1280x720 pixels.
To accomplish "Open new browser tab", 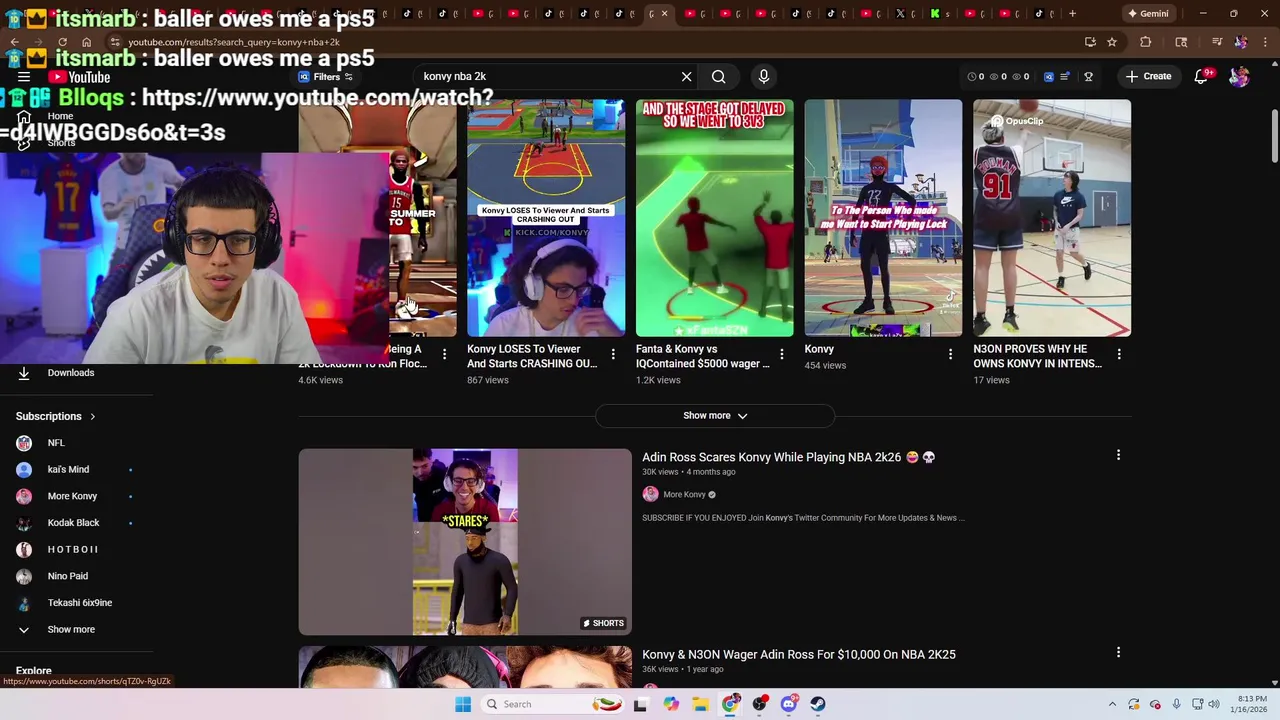I will click(1072, 13).
